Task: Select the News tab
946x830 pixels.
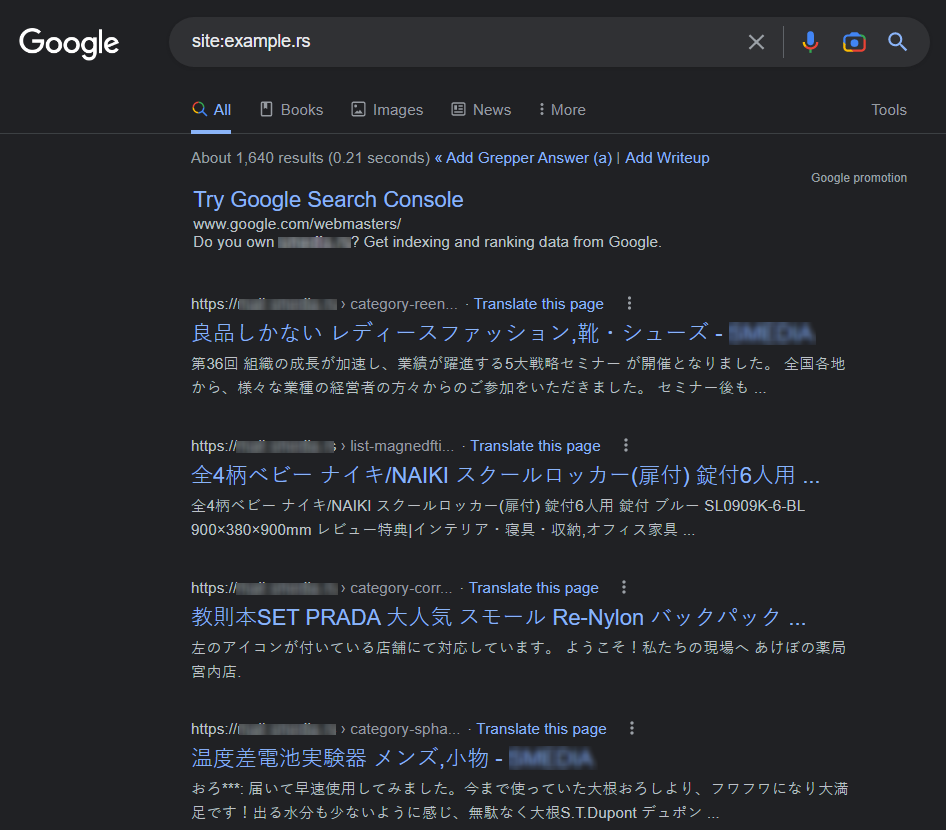Action: [481, 110]
